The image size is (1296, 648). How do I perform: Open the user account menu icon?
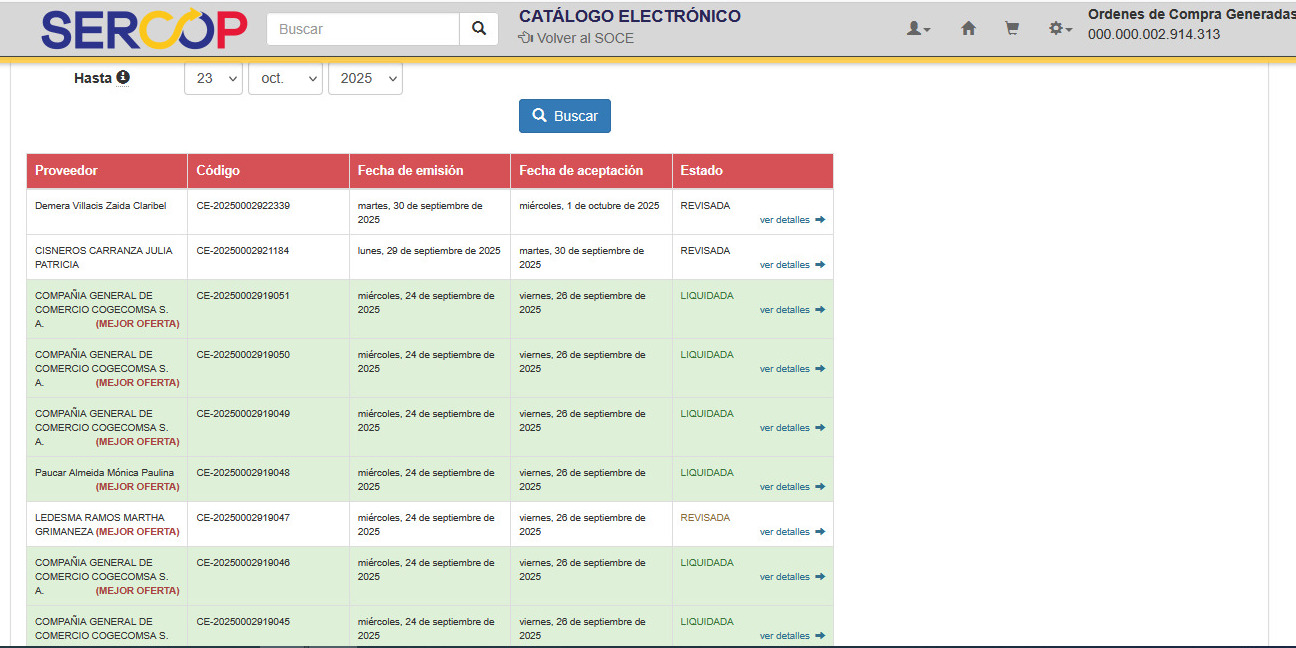click(917, 29)
